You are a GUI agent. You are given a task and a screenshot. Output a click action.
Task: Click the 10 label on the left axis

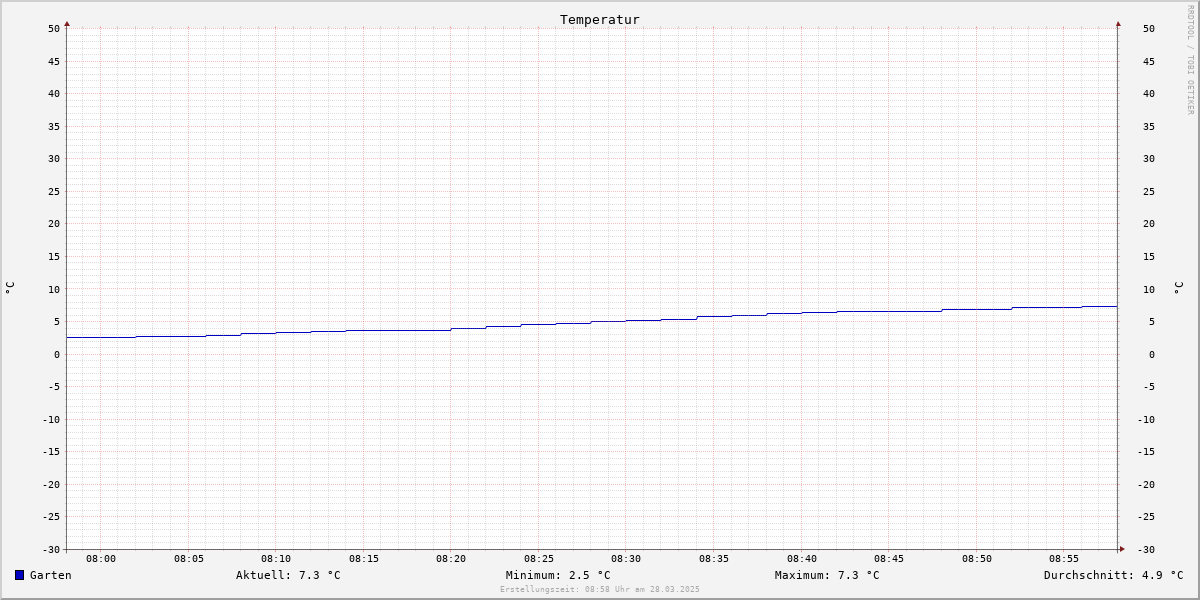(x=54, y=289)
